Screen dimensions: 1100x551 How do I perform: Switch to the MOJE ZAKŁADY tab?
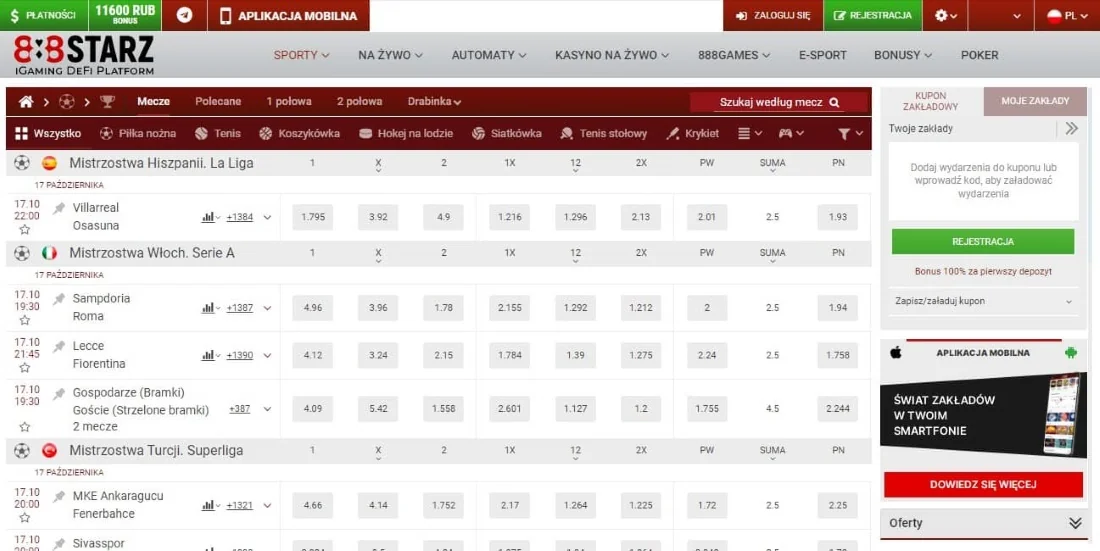pyautogui.click(x=1035, y=101)
